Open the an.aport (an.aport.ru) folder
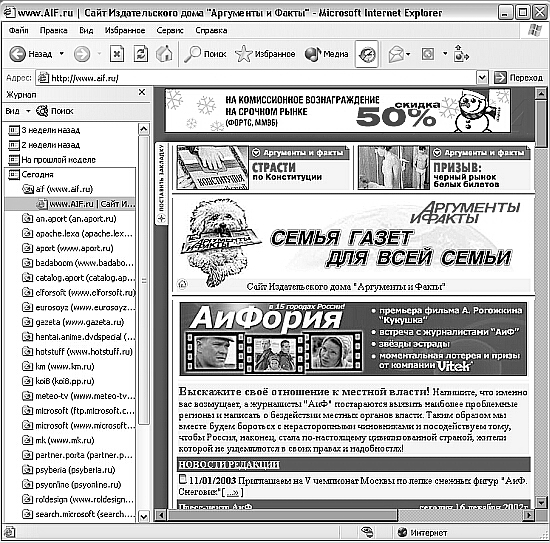This screenshot has height=543, width=550. [69, 219]
